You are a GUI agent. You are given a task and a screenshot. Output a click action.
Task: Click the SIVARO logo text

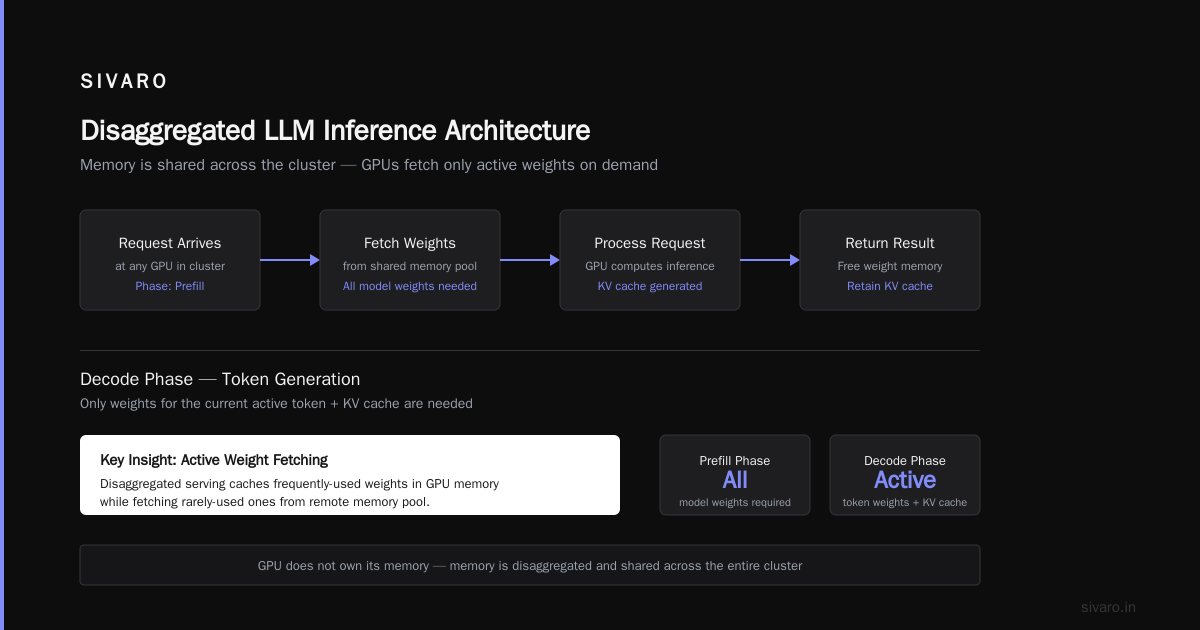coord(124,82)
